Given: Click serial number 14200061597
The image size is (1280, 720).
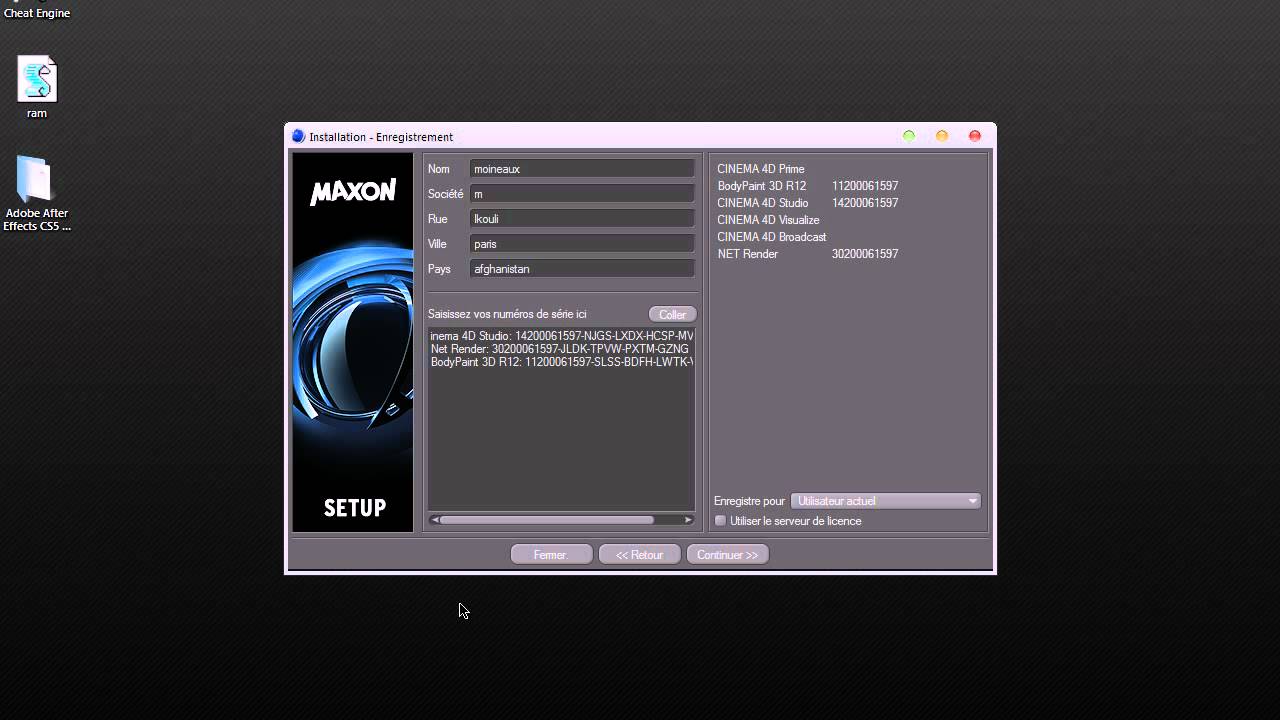Looking at the screenshot, I should 865,203.
